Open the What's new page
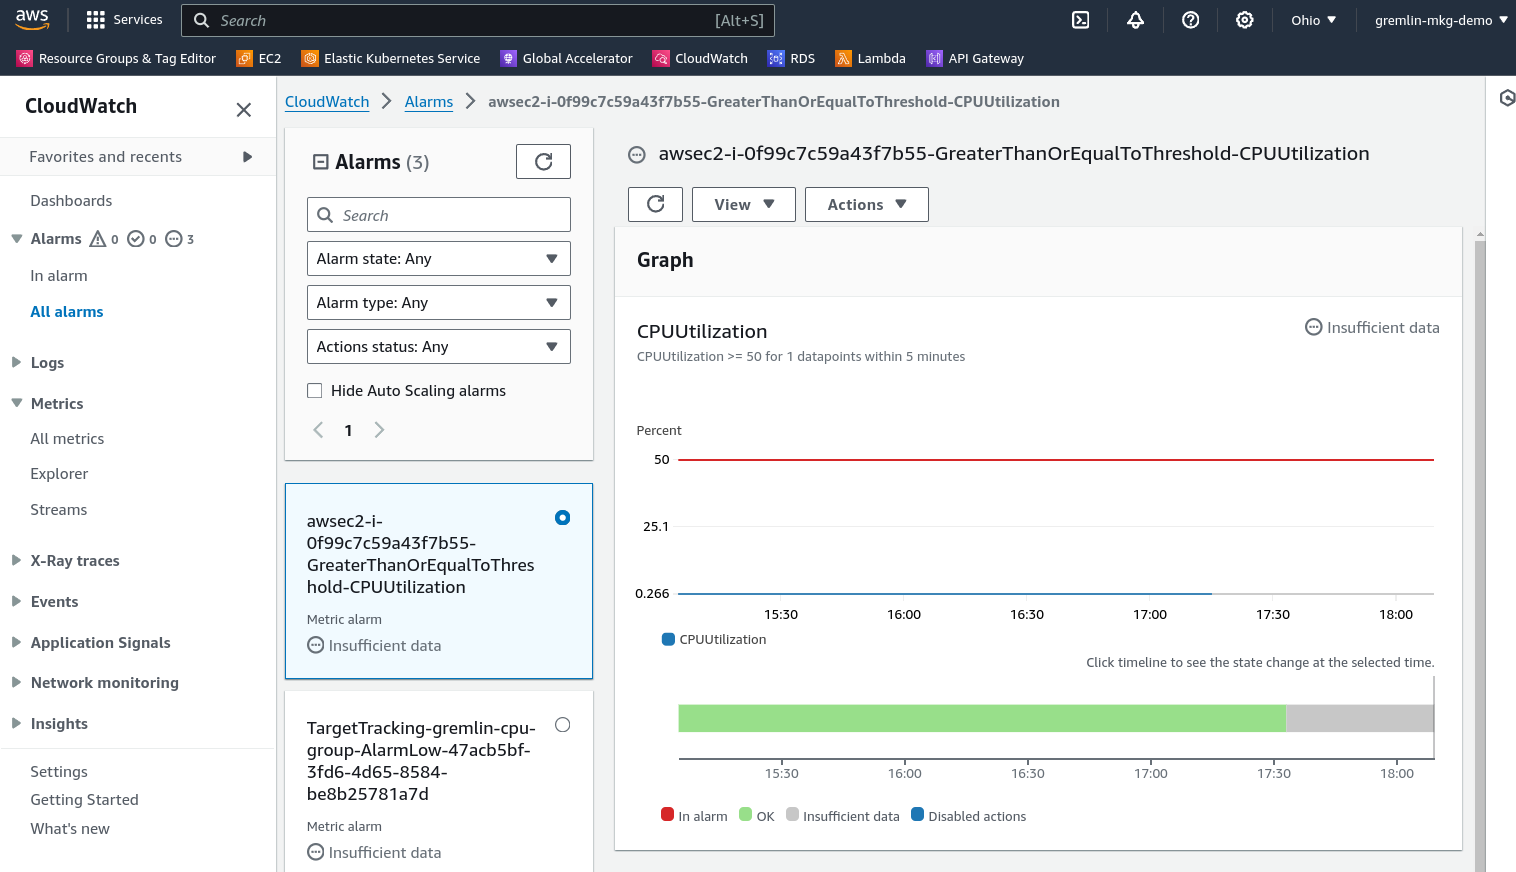The width and height of the screenshot is (1516, 872). tap(69, 828)
